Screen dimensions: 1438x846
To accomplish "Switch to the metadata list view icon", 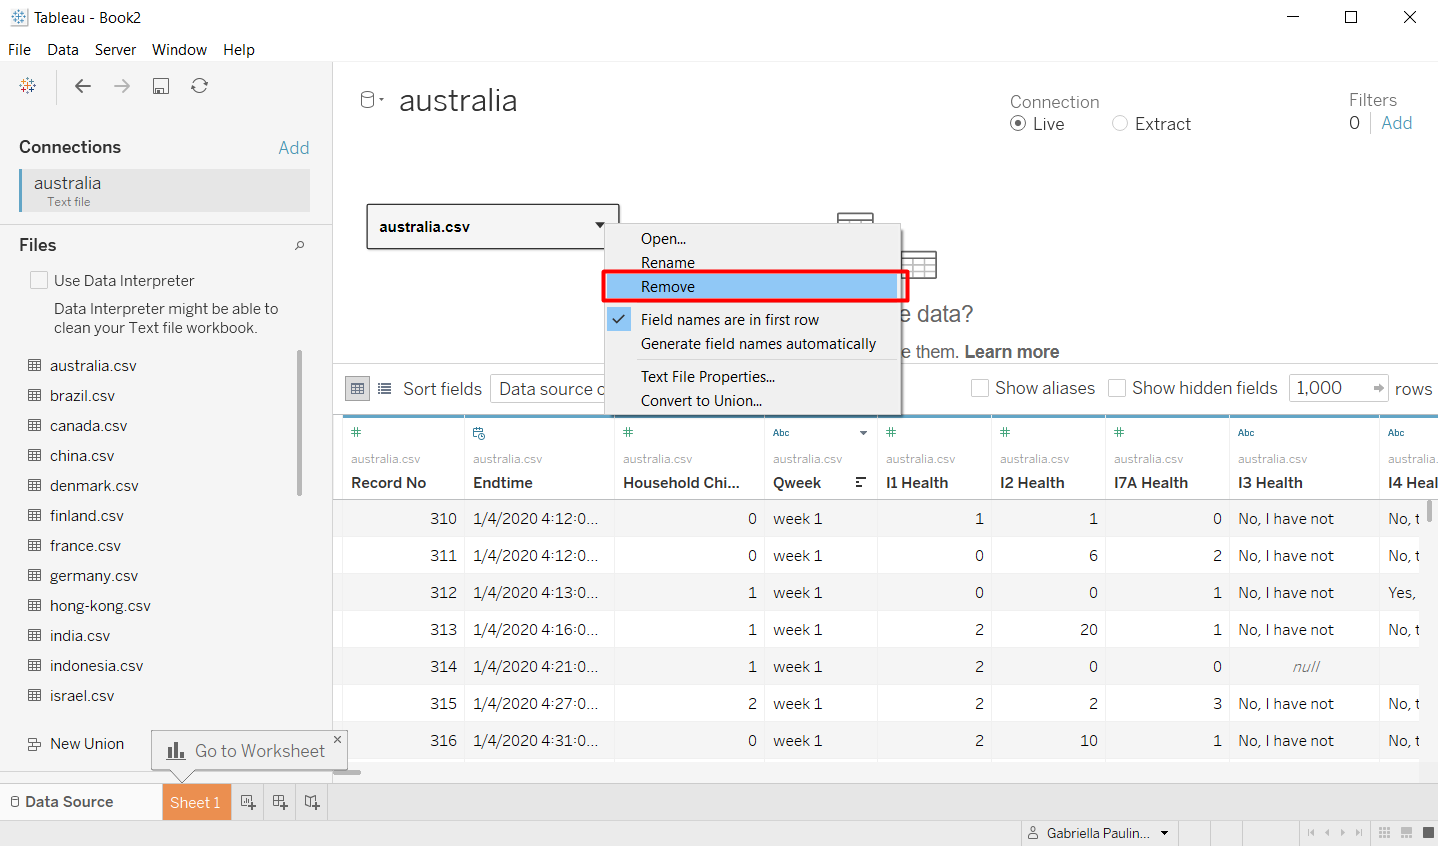I will tap(384, 389).
